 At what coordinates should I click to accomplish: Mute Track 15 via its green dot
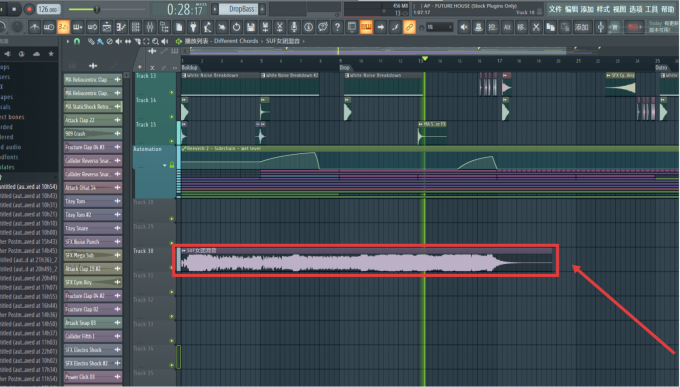(172, 141)
